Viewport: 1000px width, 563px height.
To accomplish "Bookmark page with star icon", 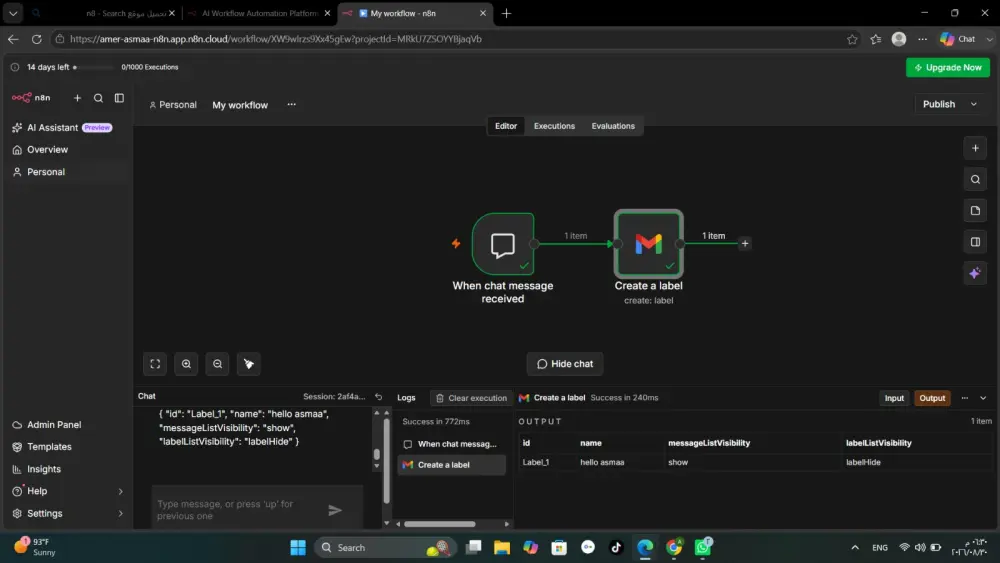I will (852, 40).
